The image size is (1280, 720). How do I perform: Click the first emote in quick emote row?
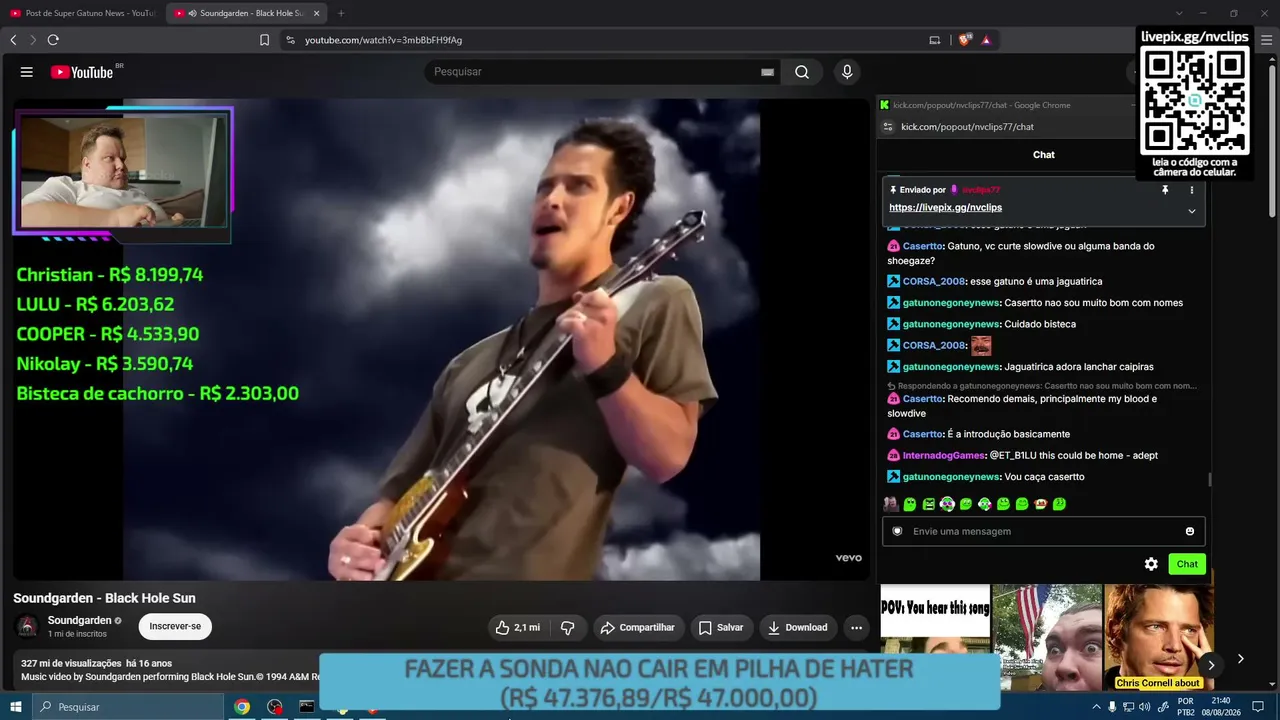pos(890,504)
